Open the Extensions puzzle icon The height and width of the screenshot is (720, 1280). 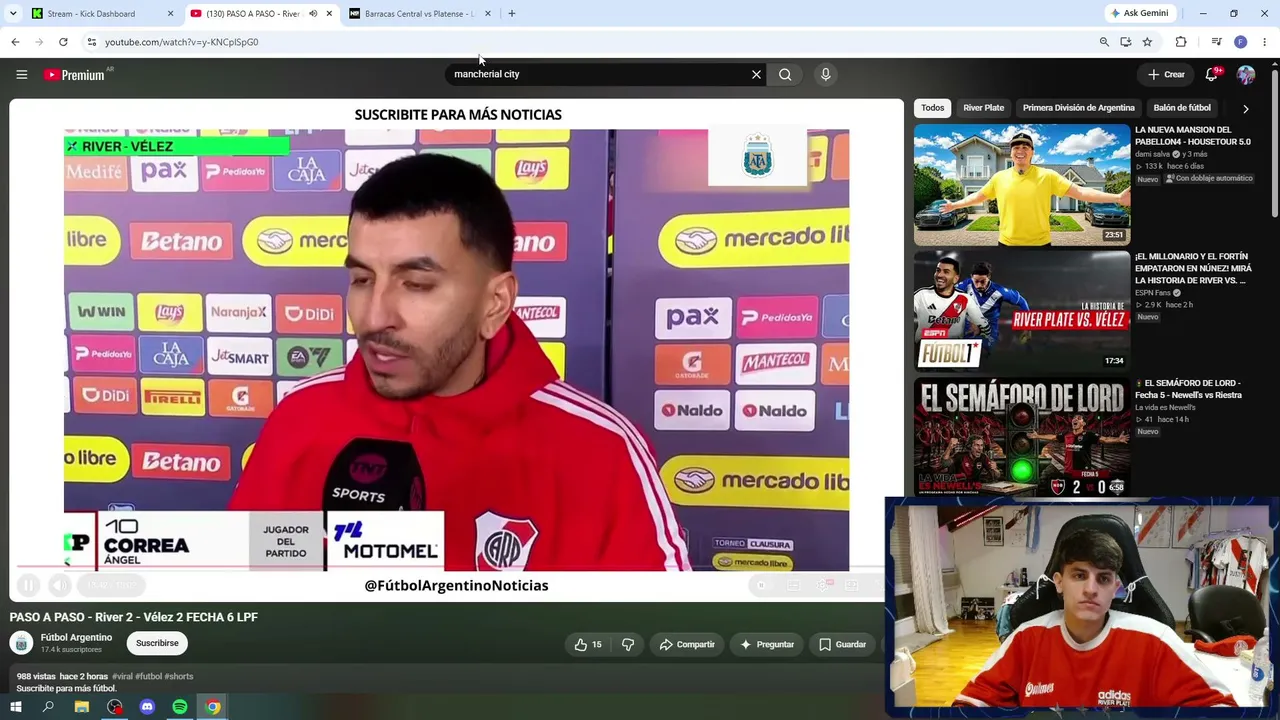tap(1181, 42)
